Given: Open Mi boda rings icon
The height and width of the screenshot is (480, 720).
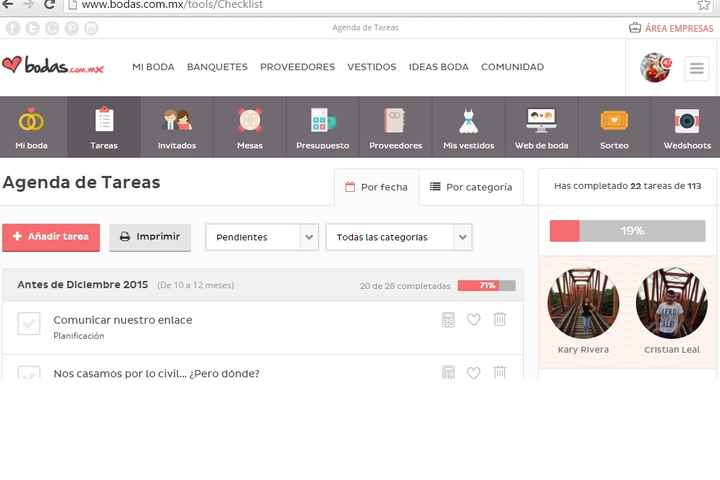Looking at the screenshot, I should (31, 120).
